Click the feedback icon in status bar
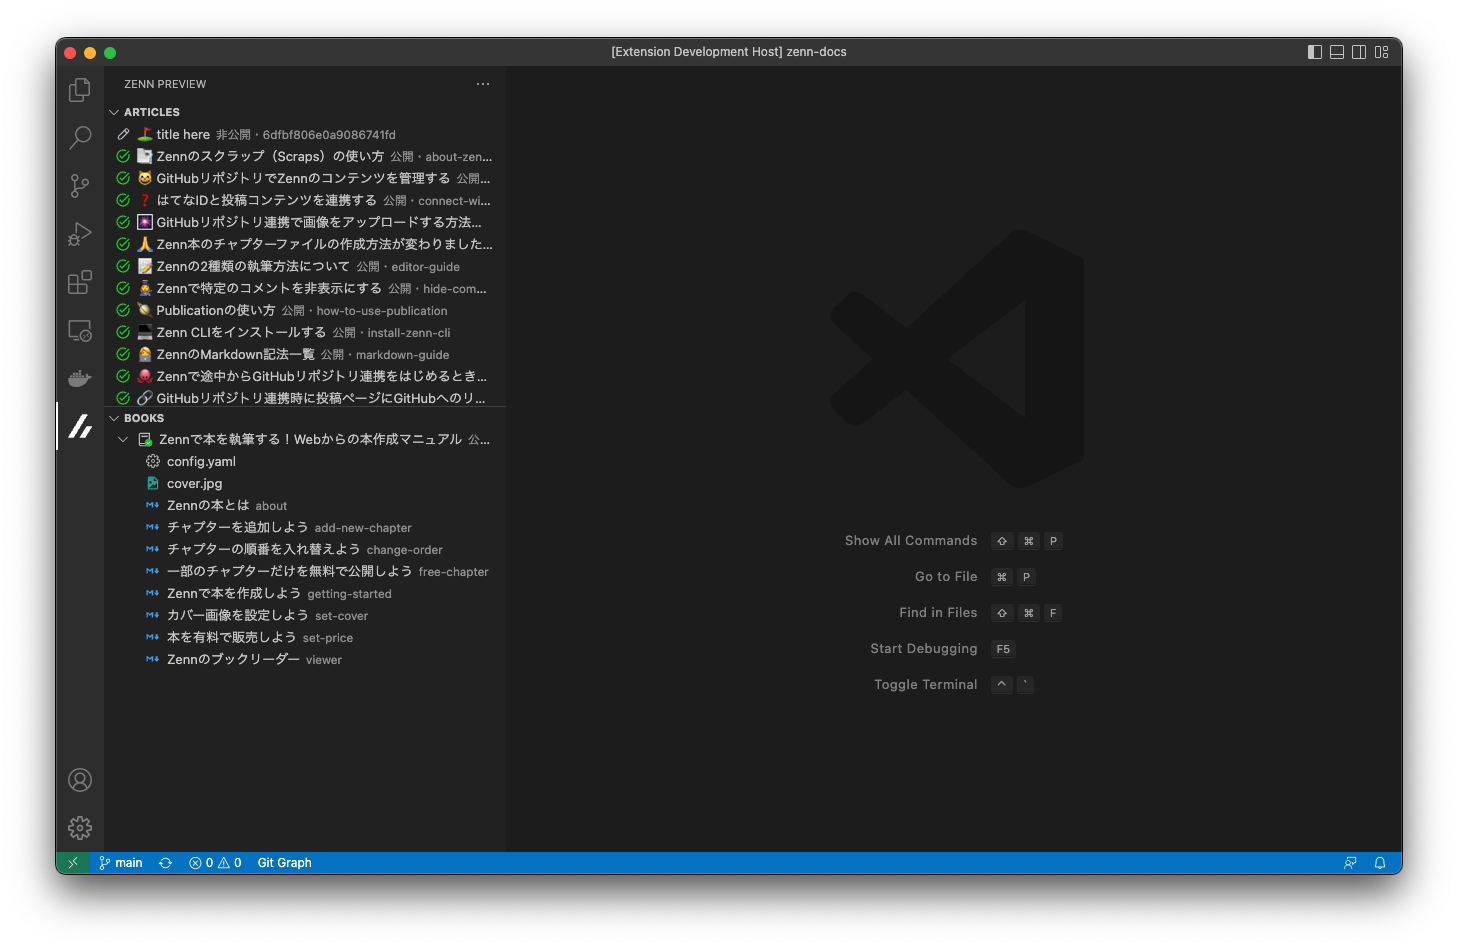 (x=1350, y=863)
